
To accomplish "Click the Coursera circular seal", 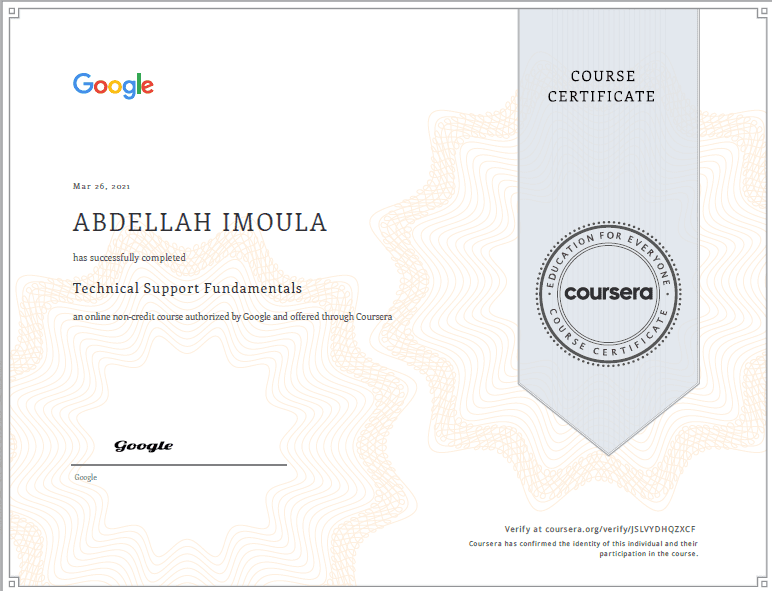I will 609,294.
